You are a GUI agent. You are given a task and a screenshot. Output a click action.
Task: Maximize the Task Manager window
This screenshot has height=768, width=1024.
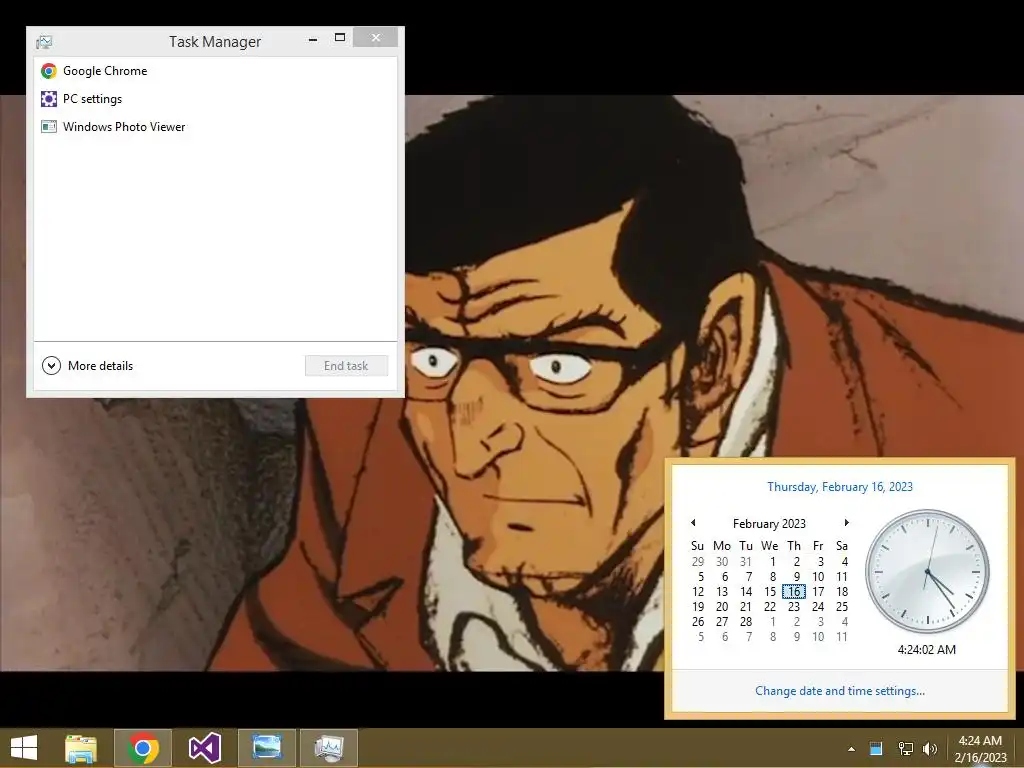tap(340, 38)
